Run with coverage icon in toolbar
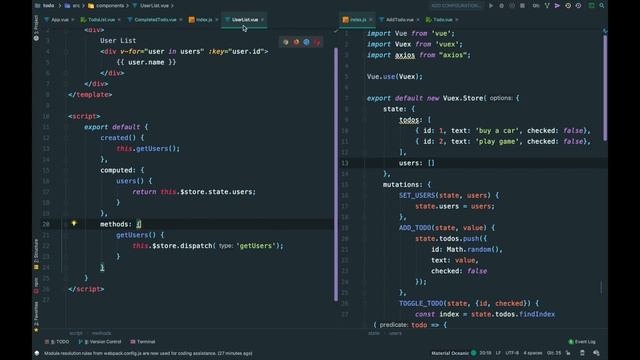640x360 pixels. [x=512, y=6]
